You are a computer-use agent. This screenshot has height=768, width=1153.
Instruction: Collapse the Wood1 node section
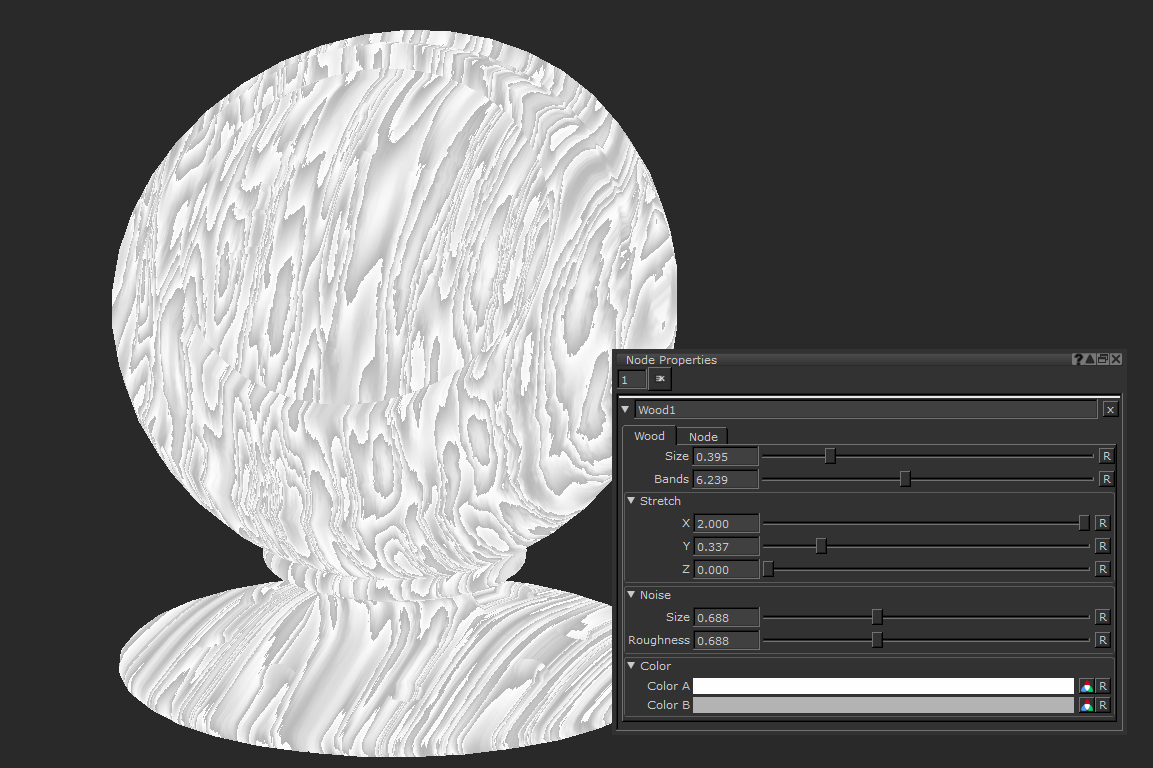(x=626, y=409)
